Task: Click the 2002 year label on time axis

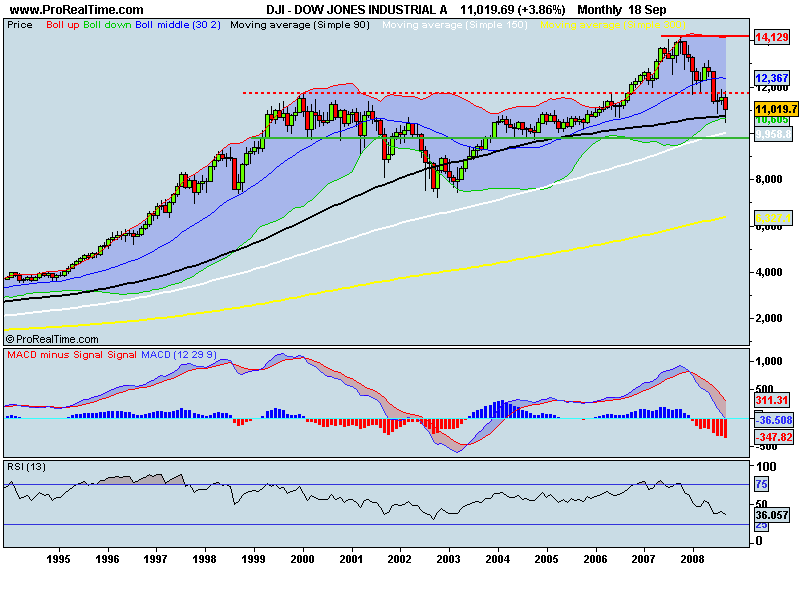Action: pyautogui.click(x=399, y=559)
